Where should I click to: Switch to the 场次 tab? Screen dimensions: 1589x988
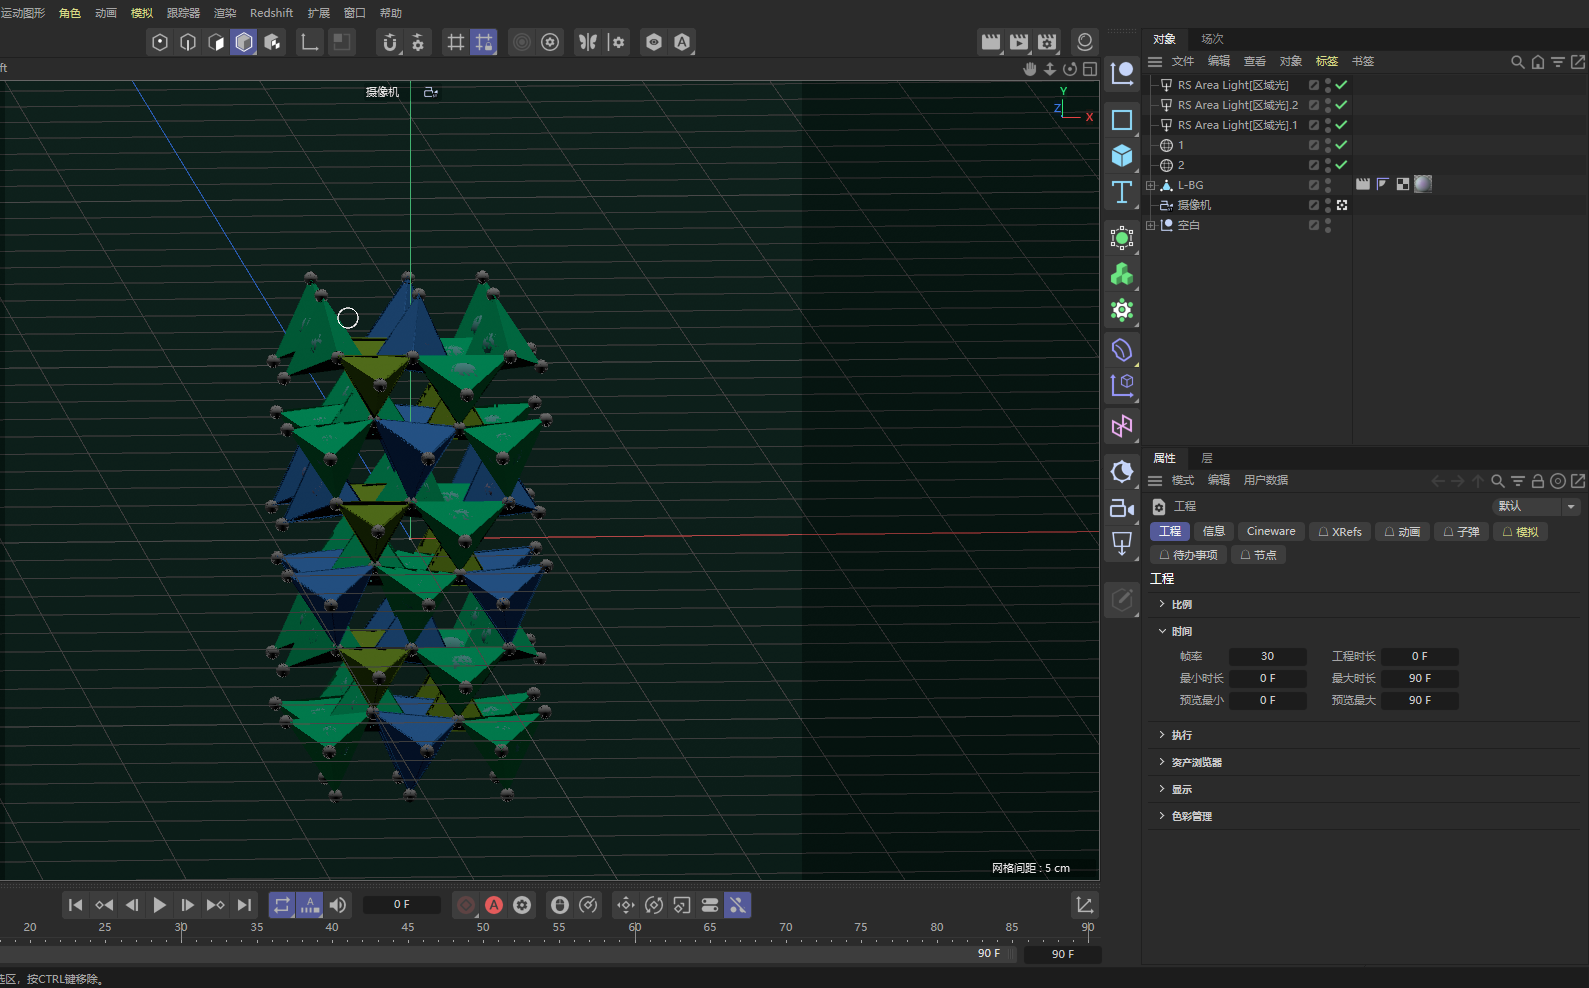pyautogui.click(x=1212, y=39)
